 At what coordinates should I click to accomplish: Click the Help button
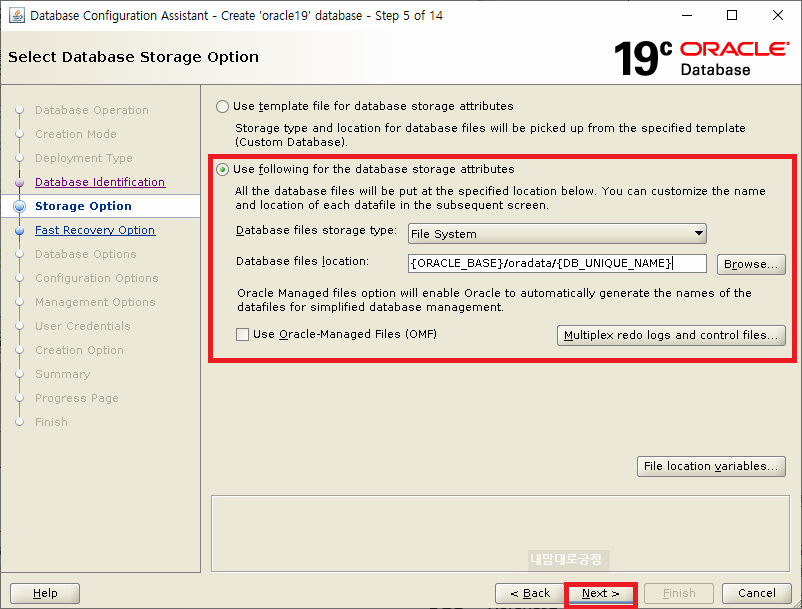[45, 593]
